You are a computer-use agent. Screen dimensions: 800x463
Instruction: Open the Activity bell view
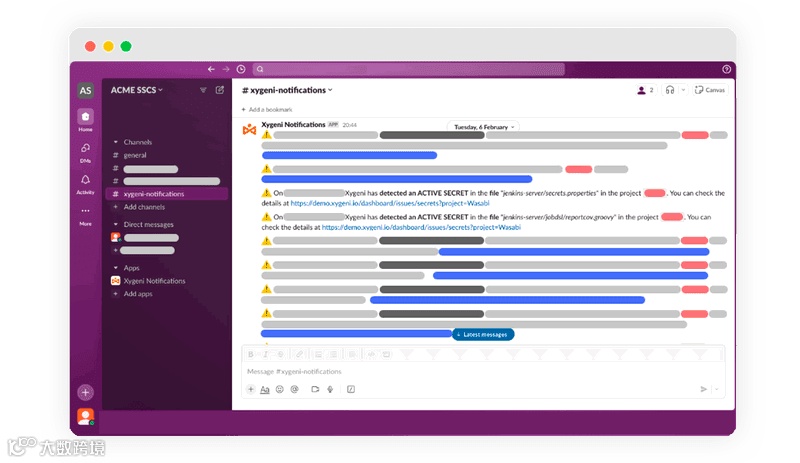[85, 184]
